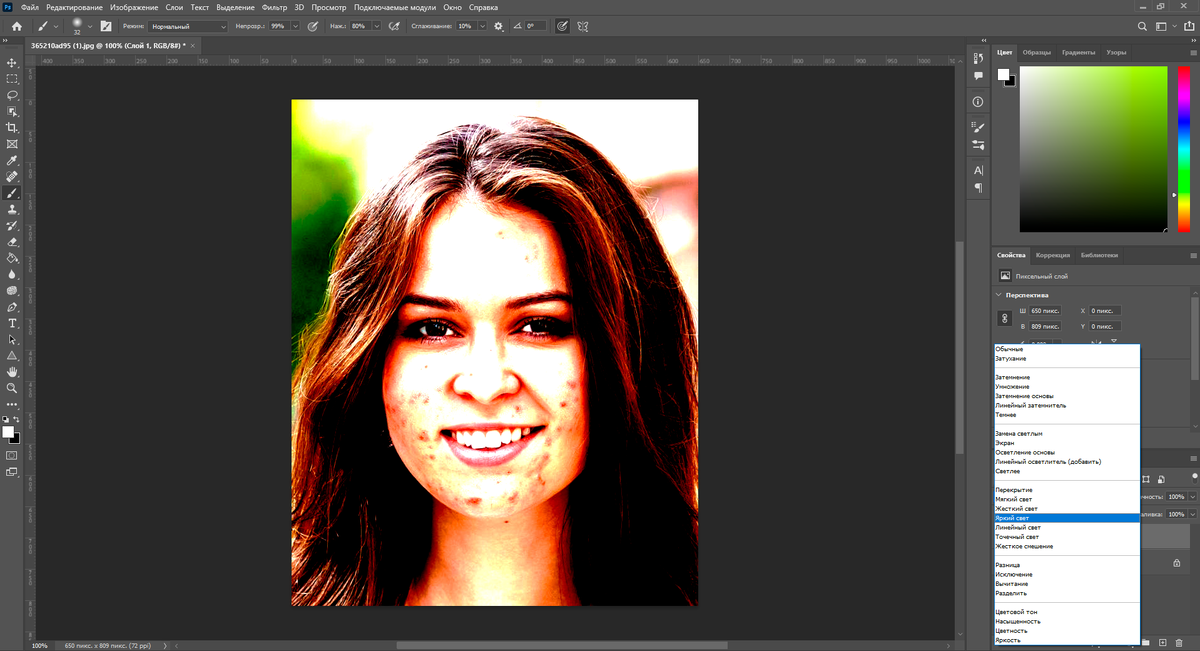
Task: Select the Frame tool
Action: [x=13, y=144]
